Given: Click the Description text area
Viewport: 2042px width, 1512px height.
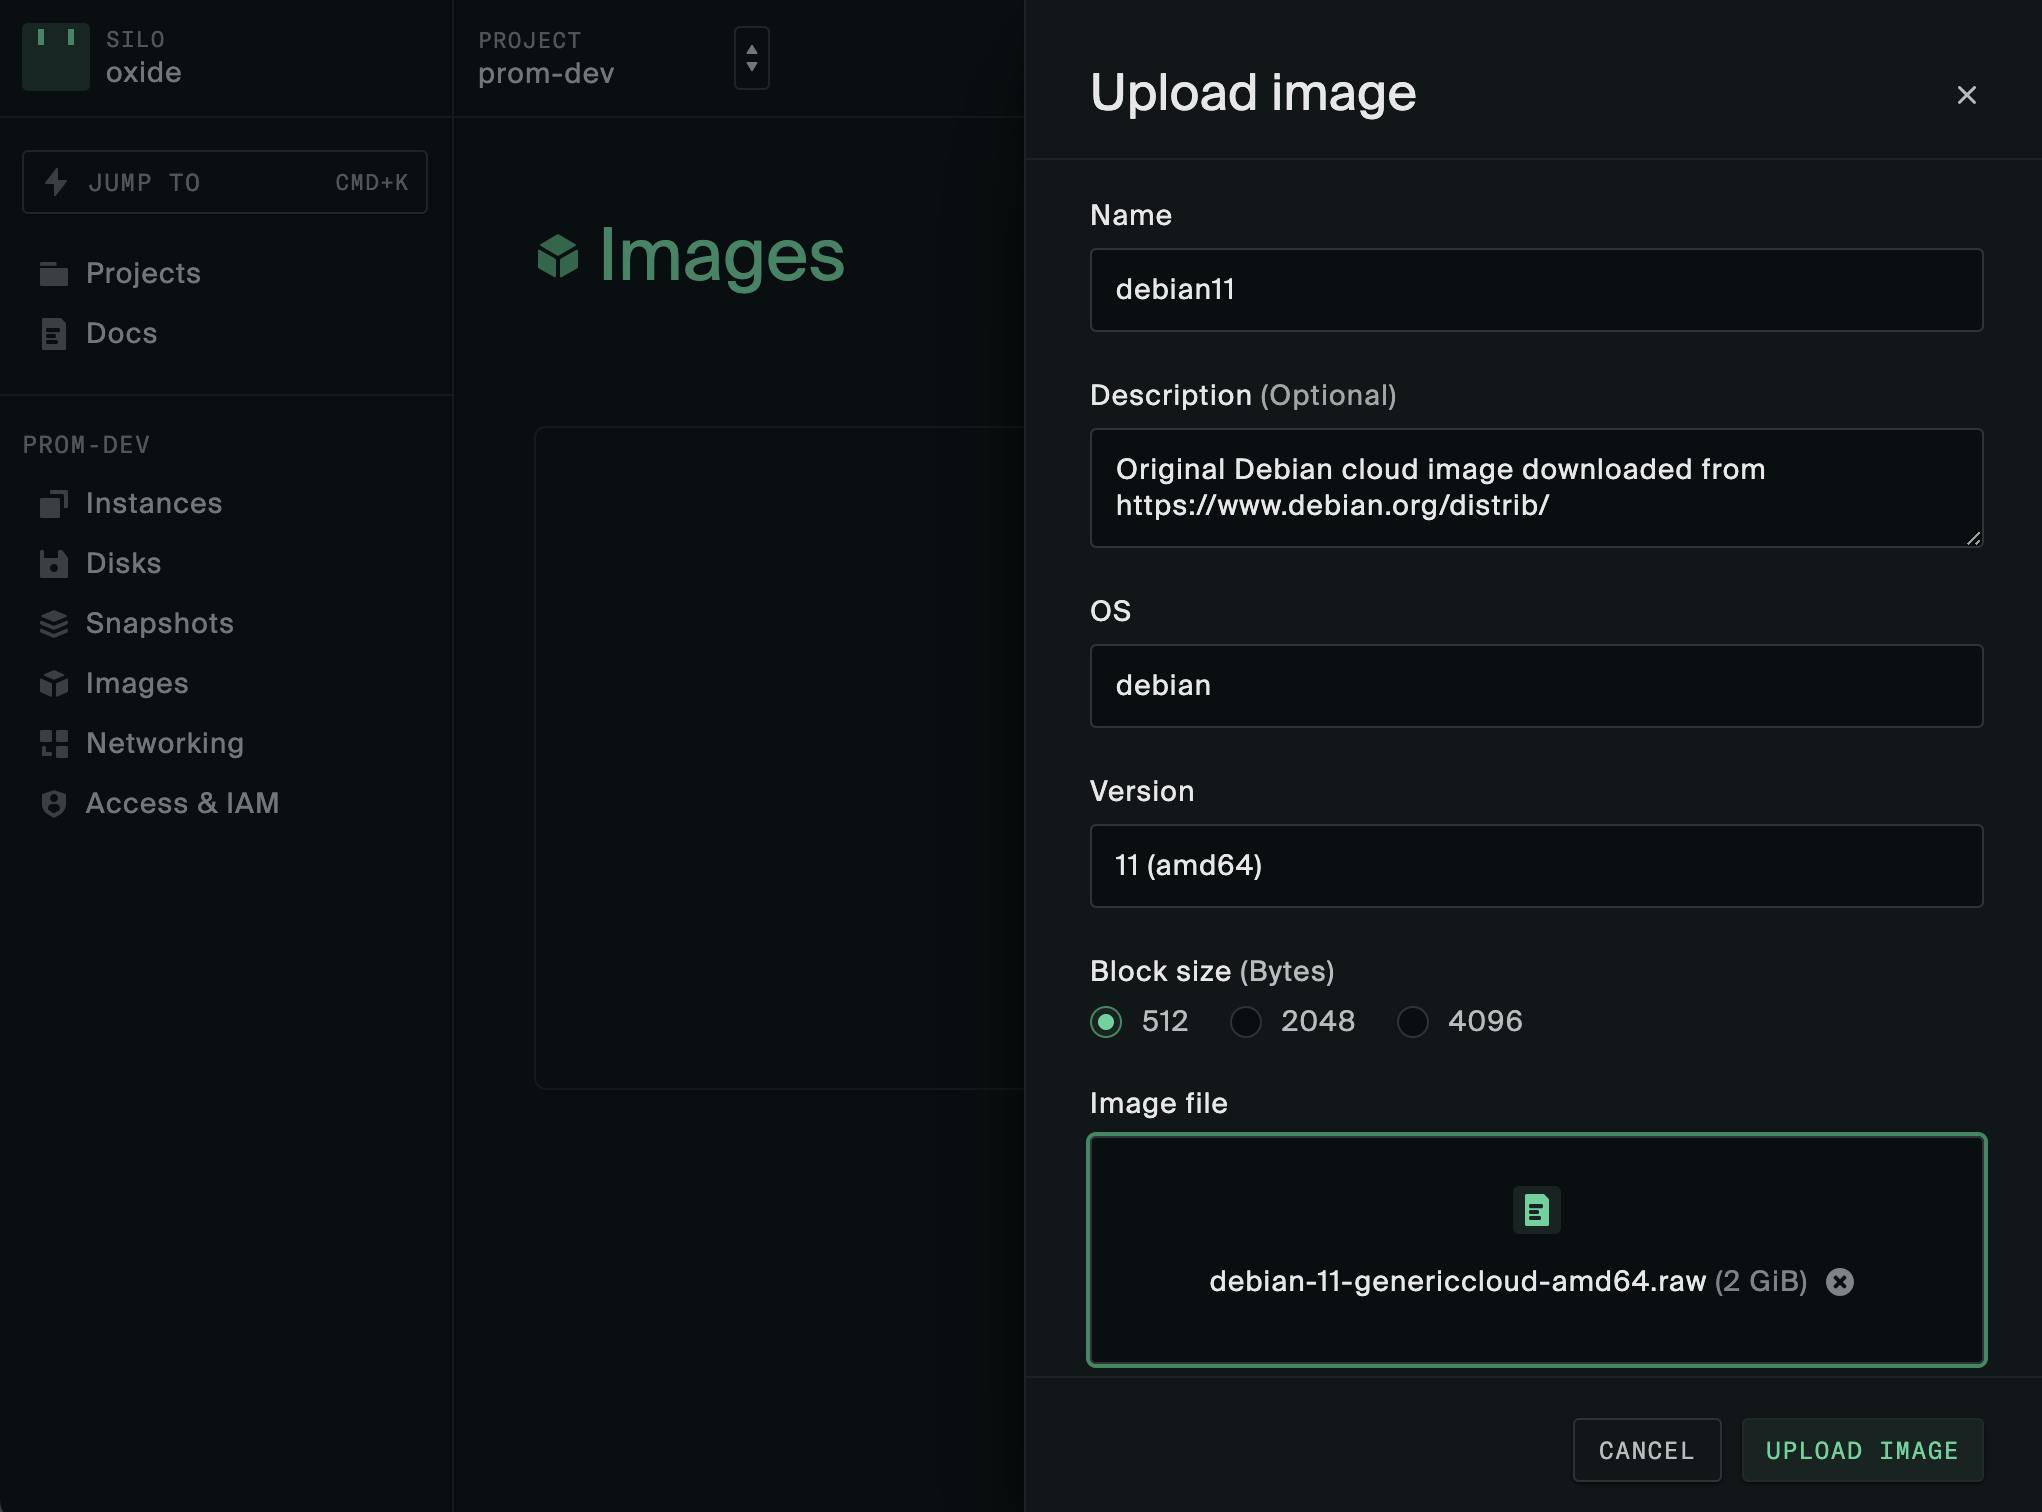Looking at the screenshot, I should coord(1536,488).
